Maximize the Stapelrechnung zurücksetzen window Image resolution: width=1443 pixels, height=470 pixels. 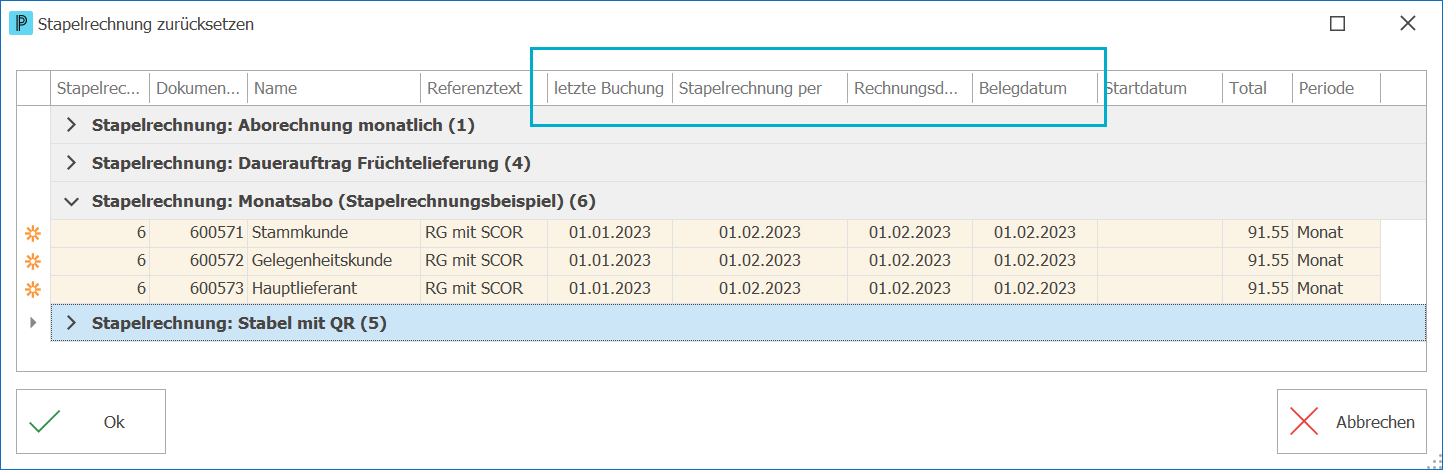pyautogui.click(x=1337, y=24)
